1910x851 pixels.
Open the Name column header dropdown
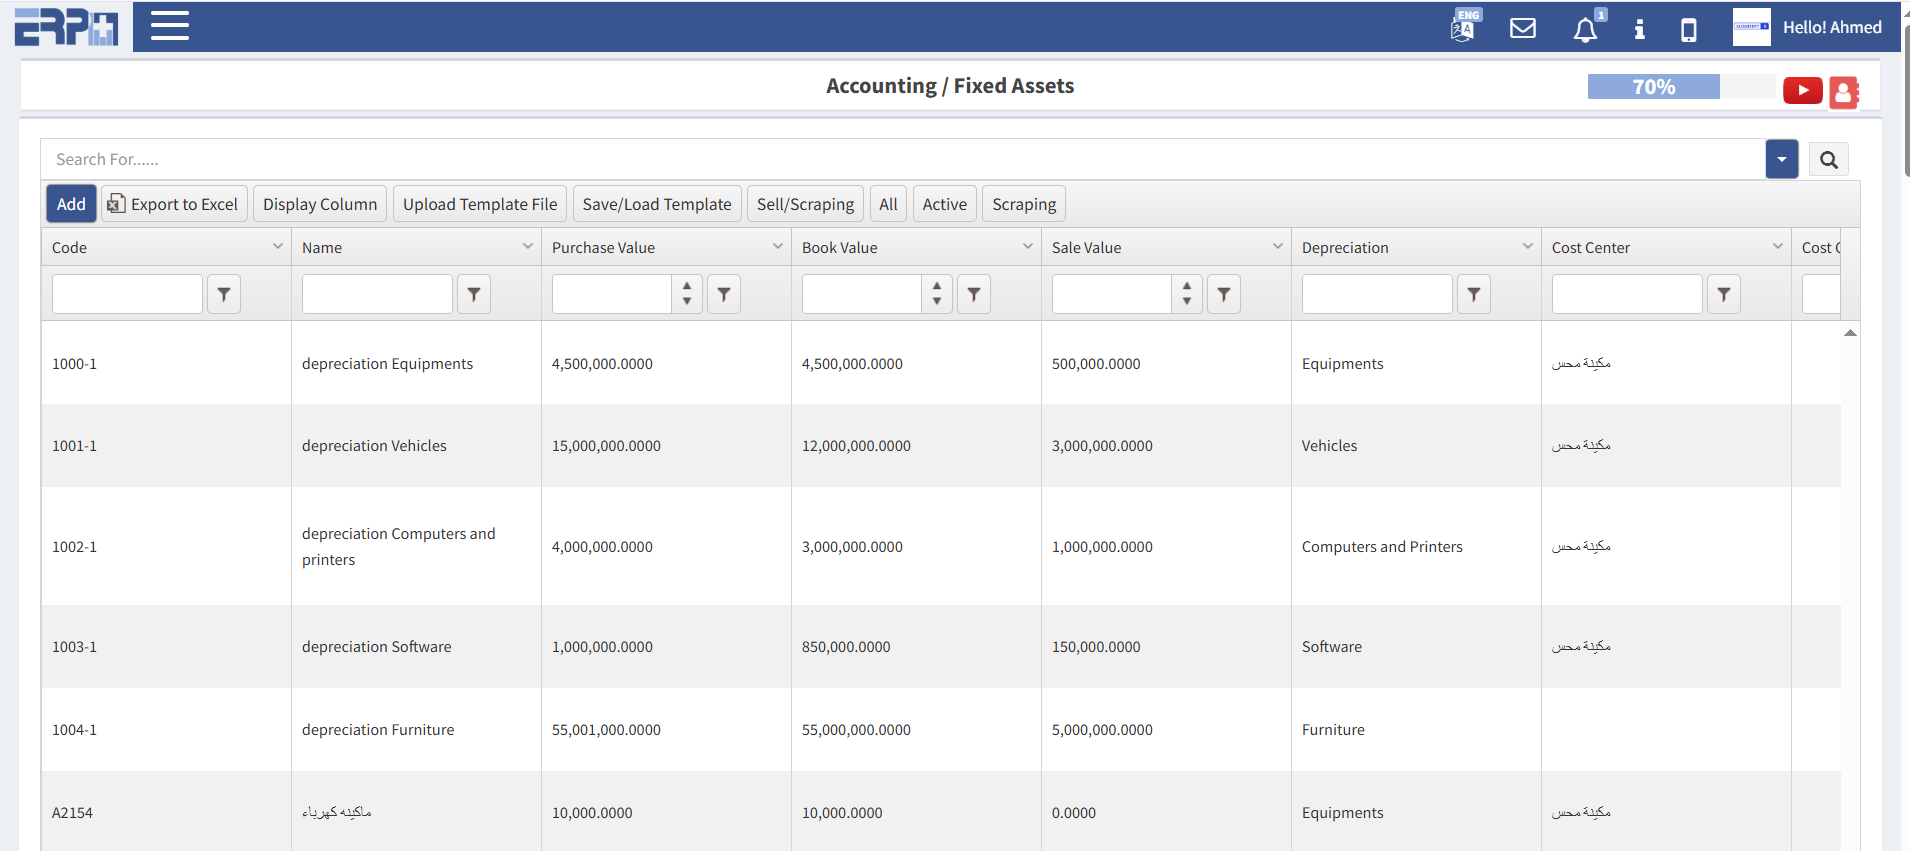[x=527, y=247]
